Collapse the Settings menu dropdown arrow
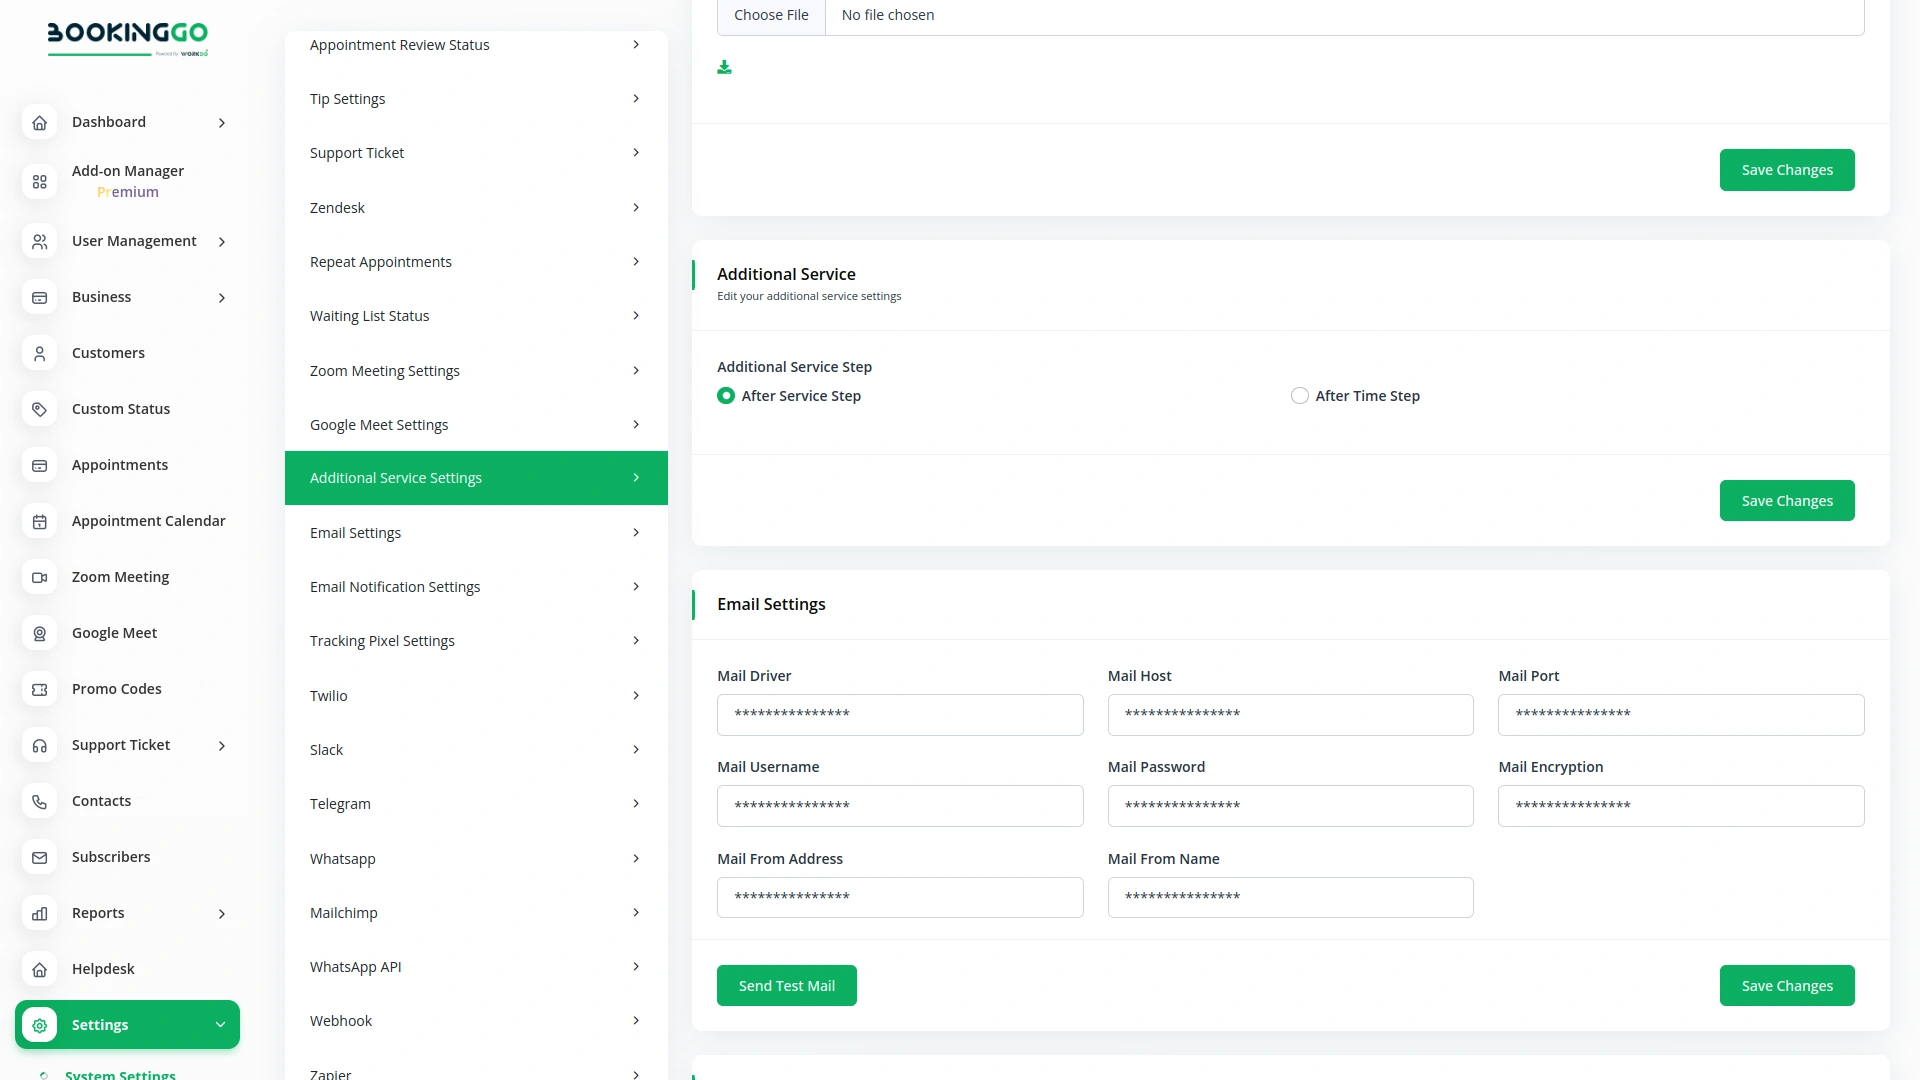The width and height of the screenshot is (1920, 1080). (x=220, y=1025)
